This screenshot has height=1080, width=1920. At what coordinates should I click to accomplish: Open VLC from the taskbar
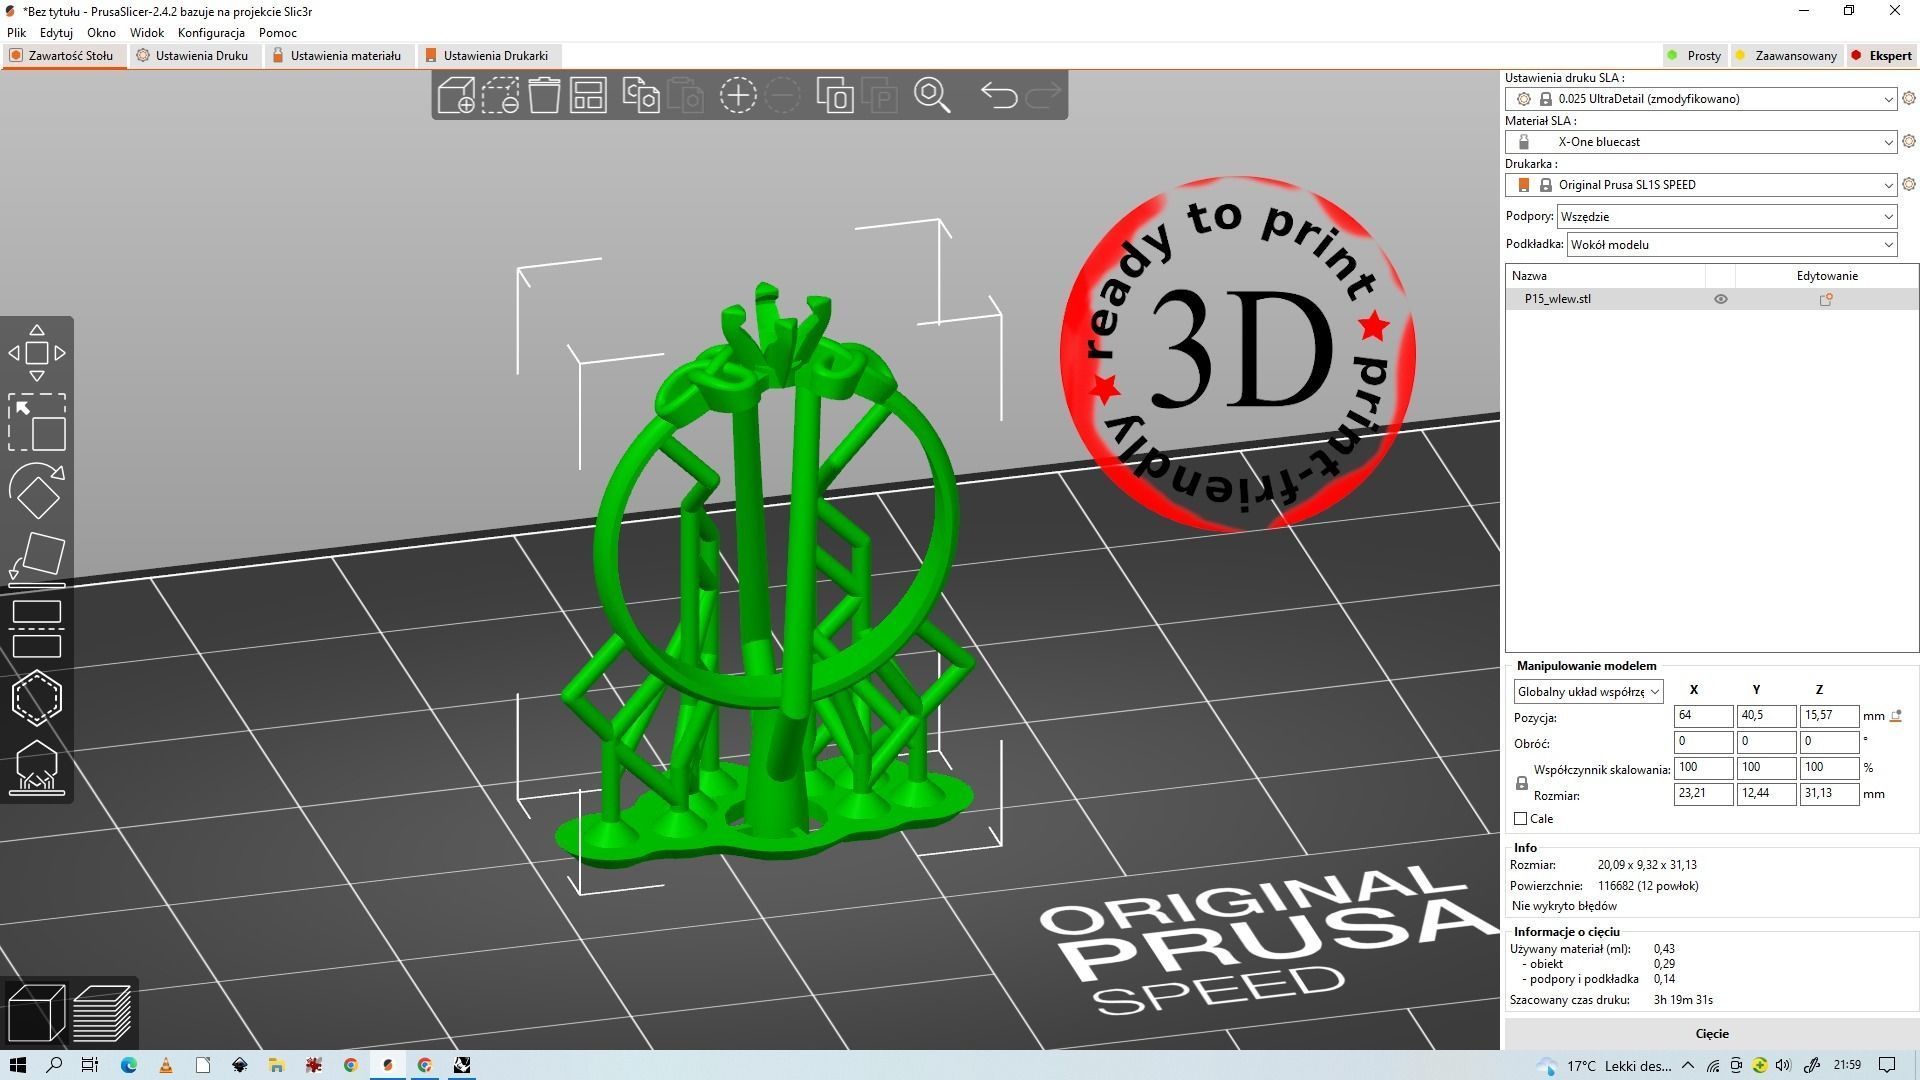point(166,1065)
